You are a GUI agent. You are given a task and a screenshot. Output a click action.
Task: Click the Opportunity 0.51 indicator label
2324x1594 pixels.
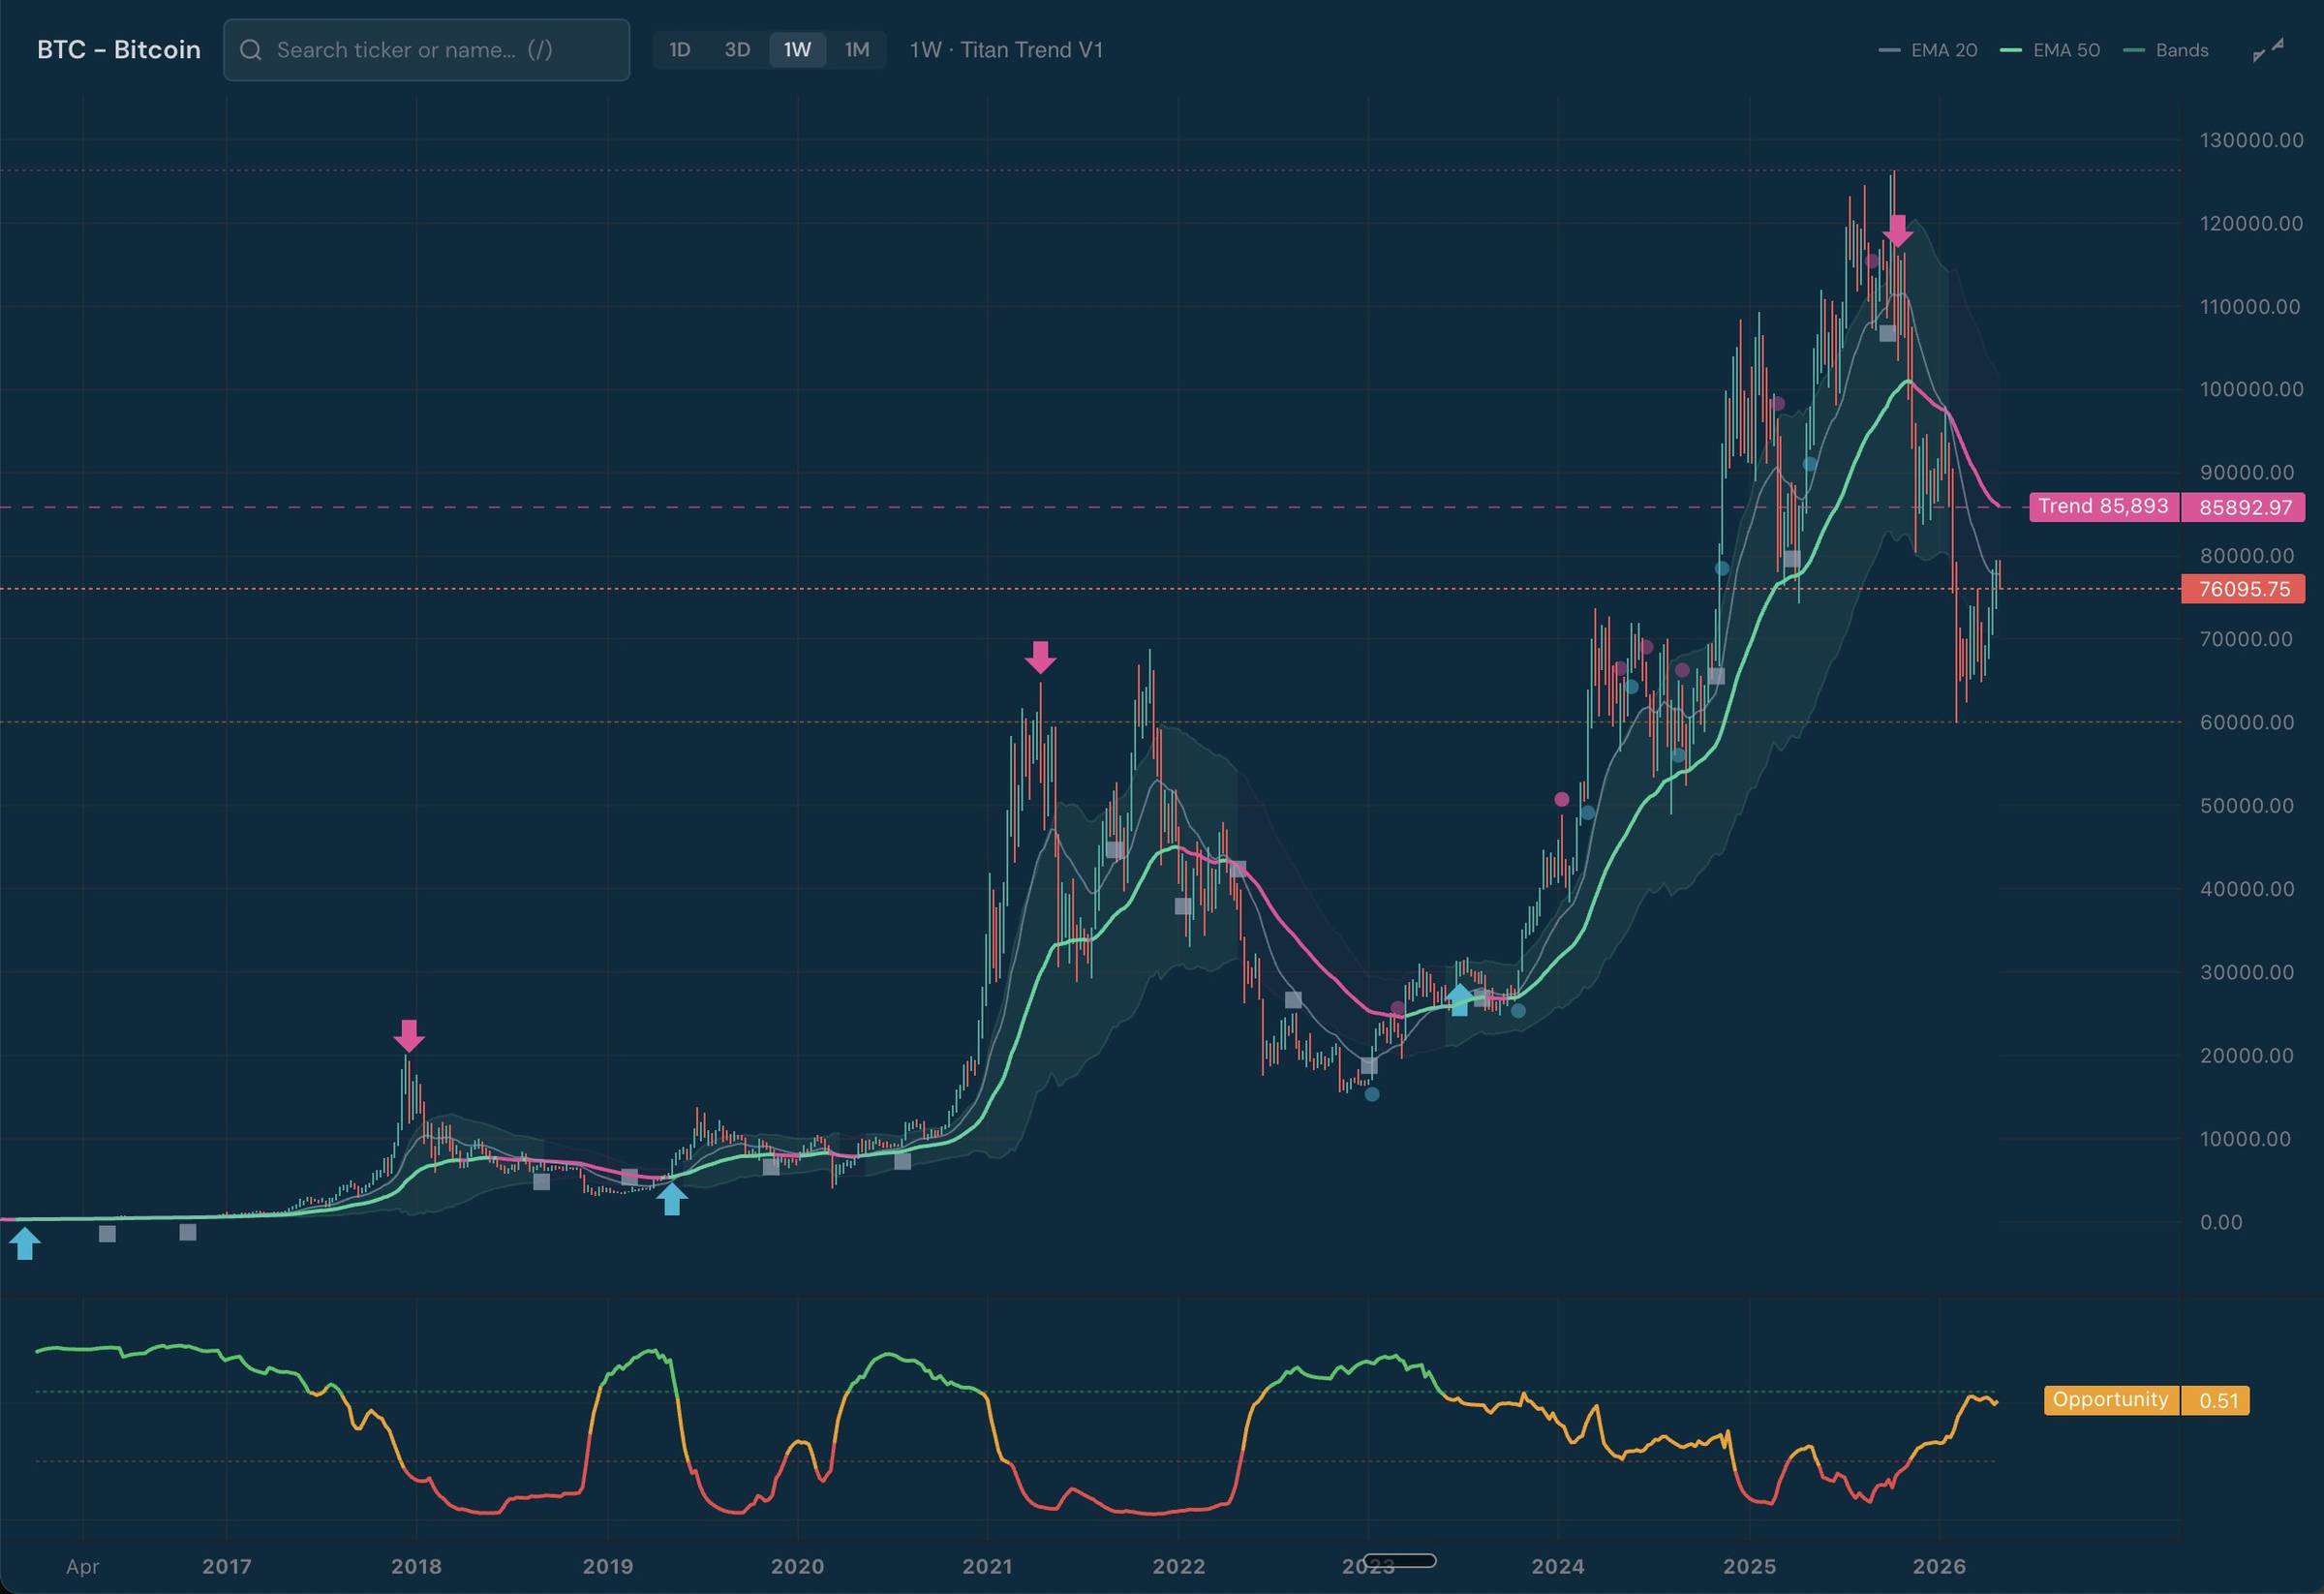click(x=2110, y=1400)
